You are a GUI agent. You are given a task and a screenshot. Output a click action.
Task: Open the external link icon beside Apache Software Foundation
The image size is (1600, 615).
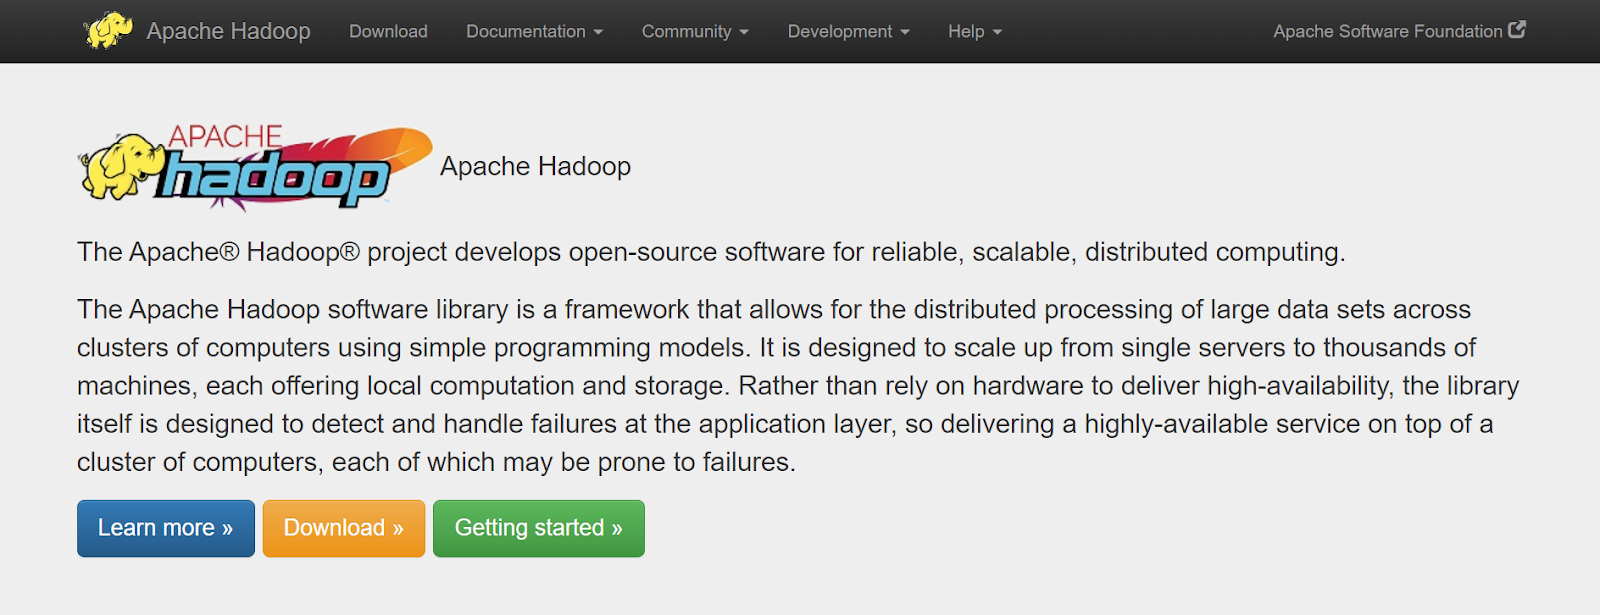pyautogui.click(x=1517, y=30)
